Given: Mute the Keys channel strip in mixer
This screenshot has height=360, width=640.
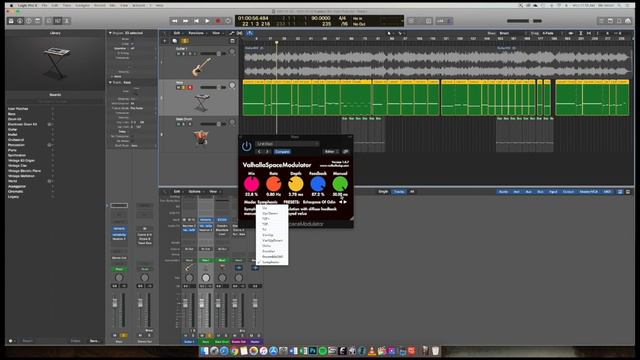Looking at the screenshot, I should click(202, 336).
